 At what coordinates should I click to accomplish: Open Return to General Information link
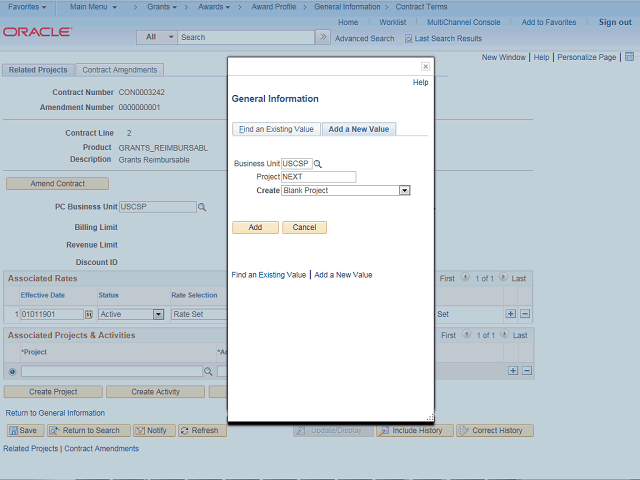(x=55, y=413)
